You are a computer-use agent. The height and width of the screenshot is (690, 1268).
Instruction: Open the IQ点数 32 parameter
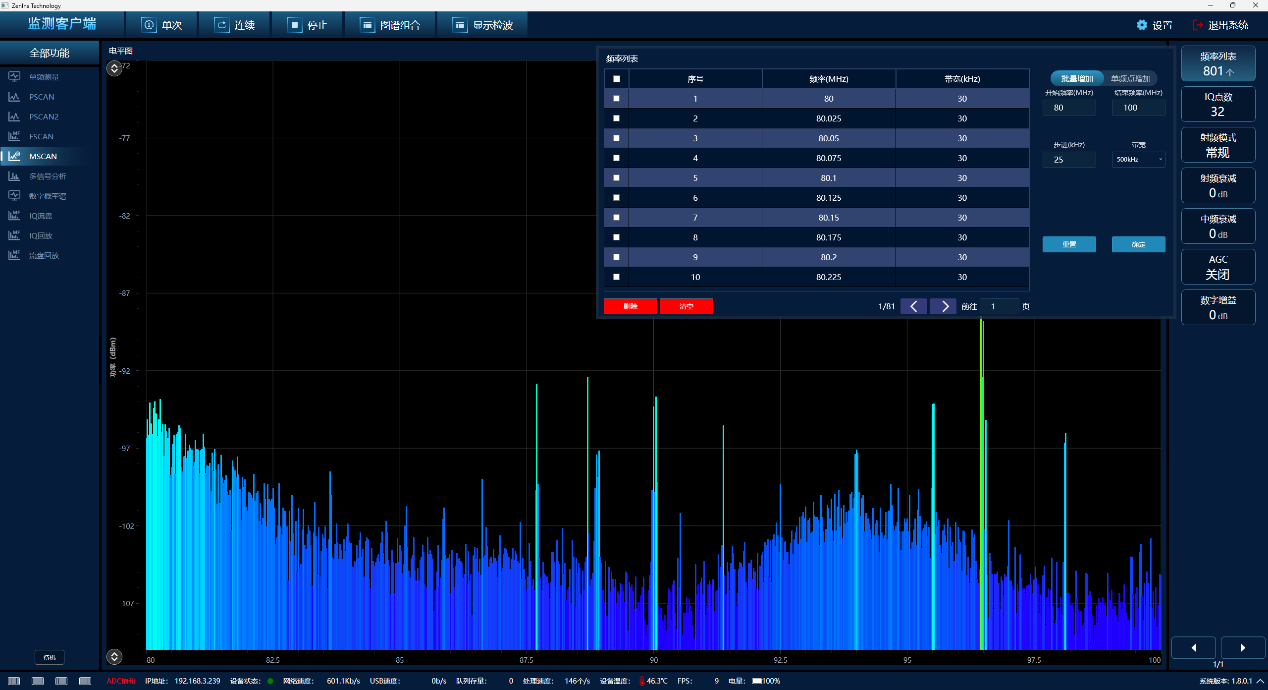[x=1217, y=105]
